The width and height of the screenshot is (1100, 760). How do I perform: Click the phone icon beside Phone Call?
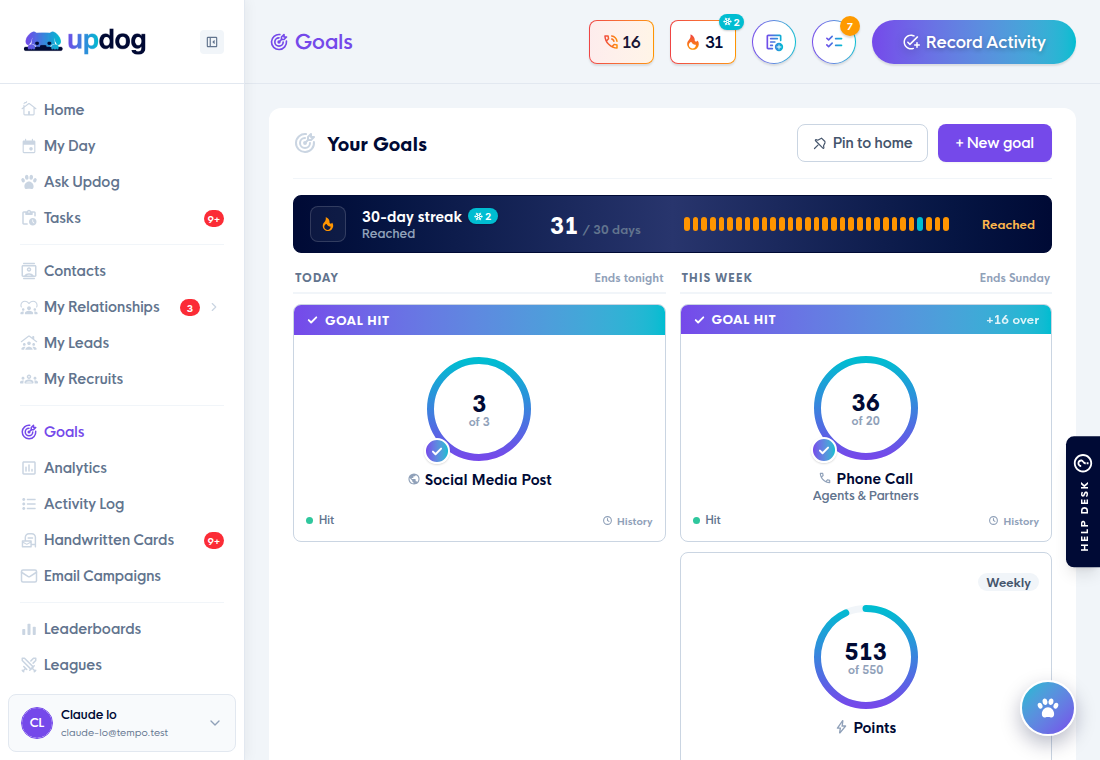(825, 478)
